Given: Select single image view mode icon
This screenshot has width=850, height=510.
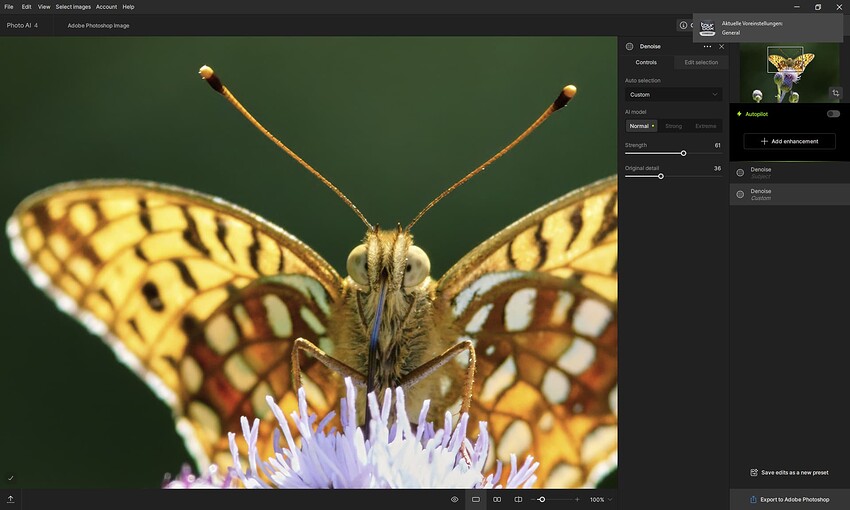Looking at the screenshot, I should [476, 499].
